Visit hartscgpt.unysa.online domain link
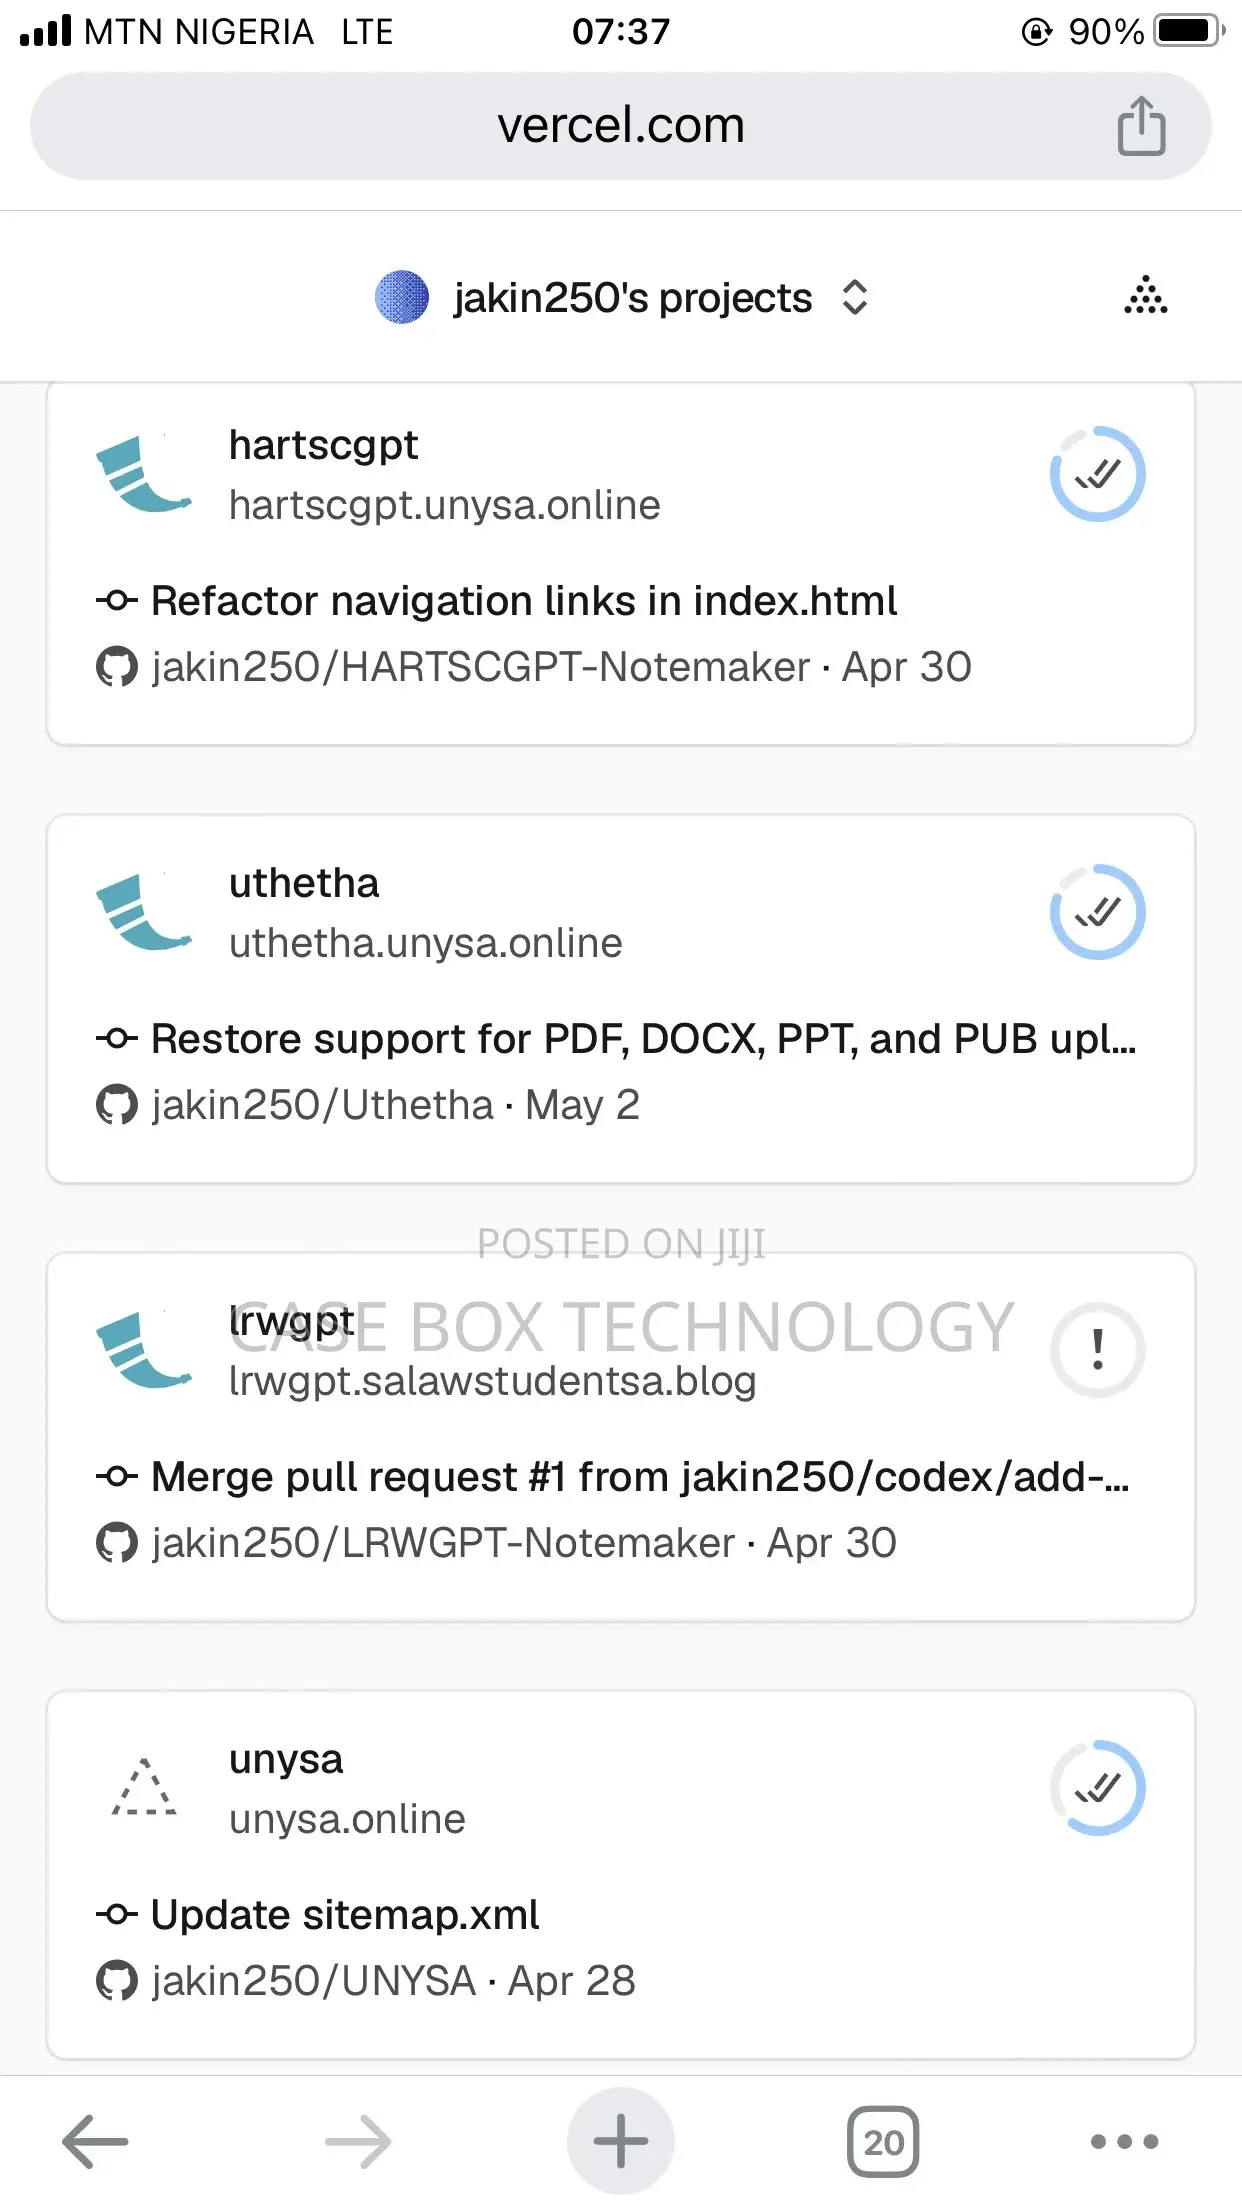 coord(444,505)
